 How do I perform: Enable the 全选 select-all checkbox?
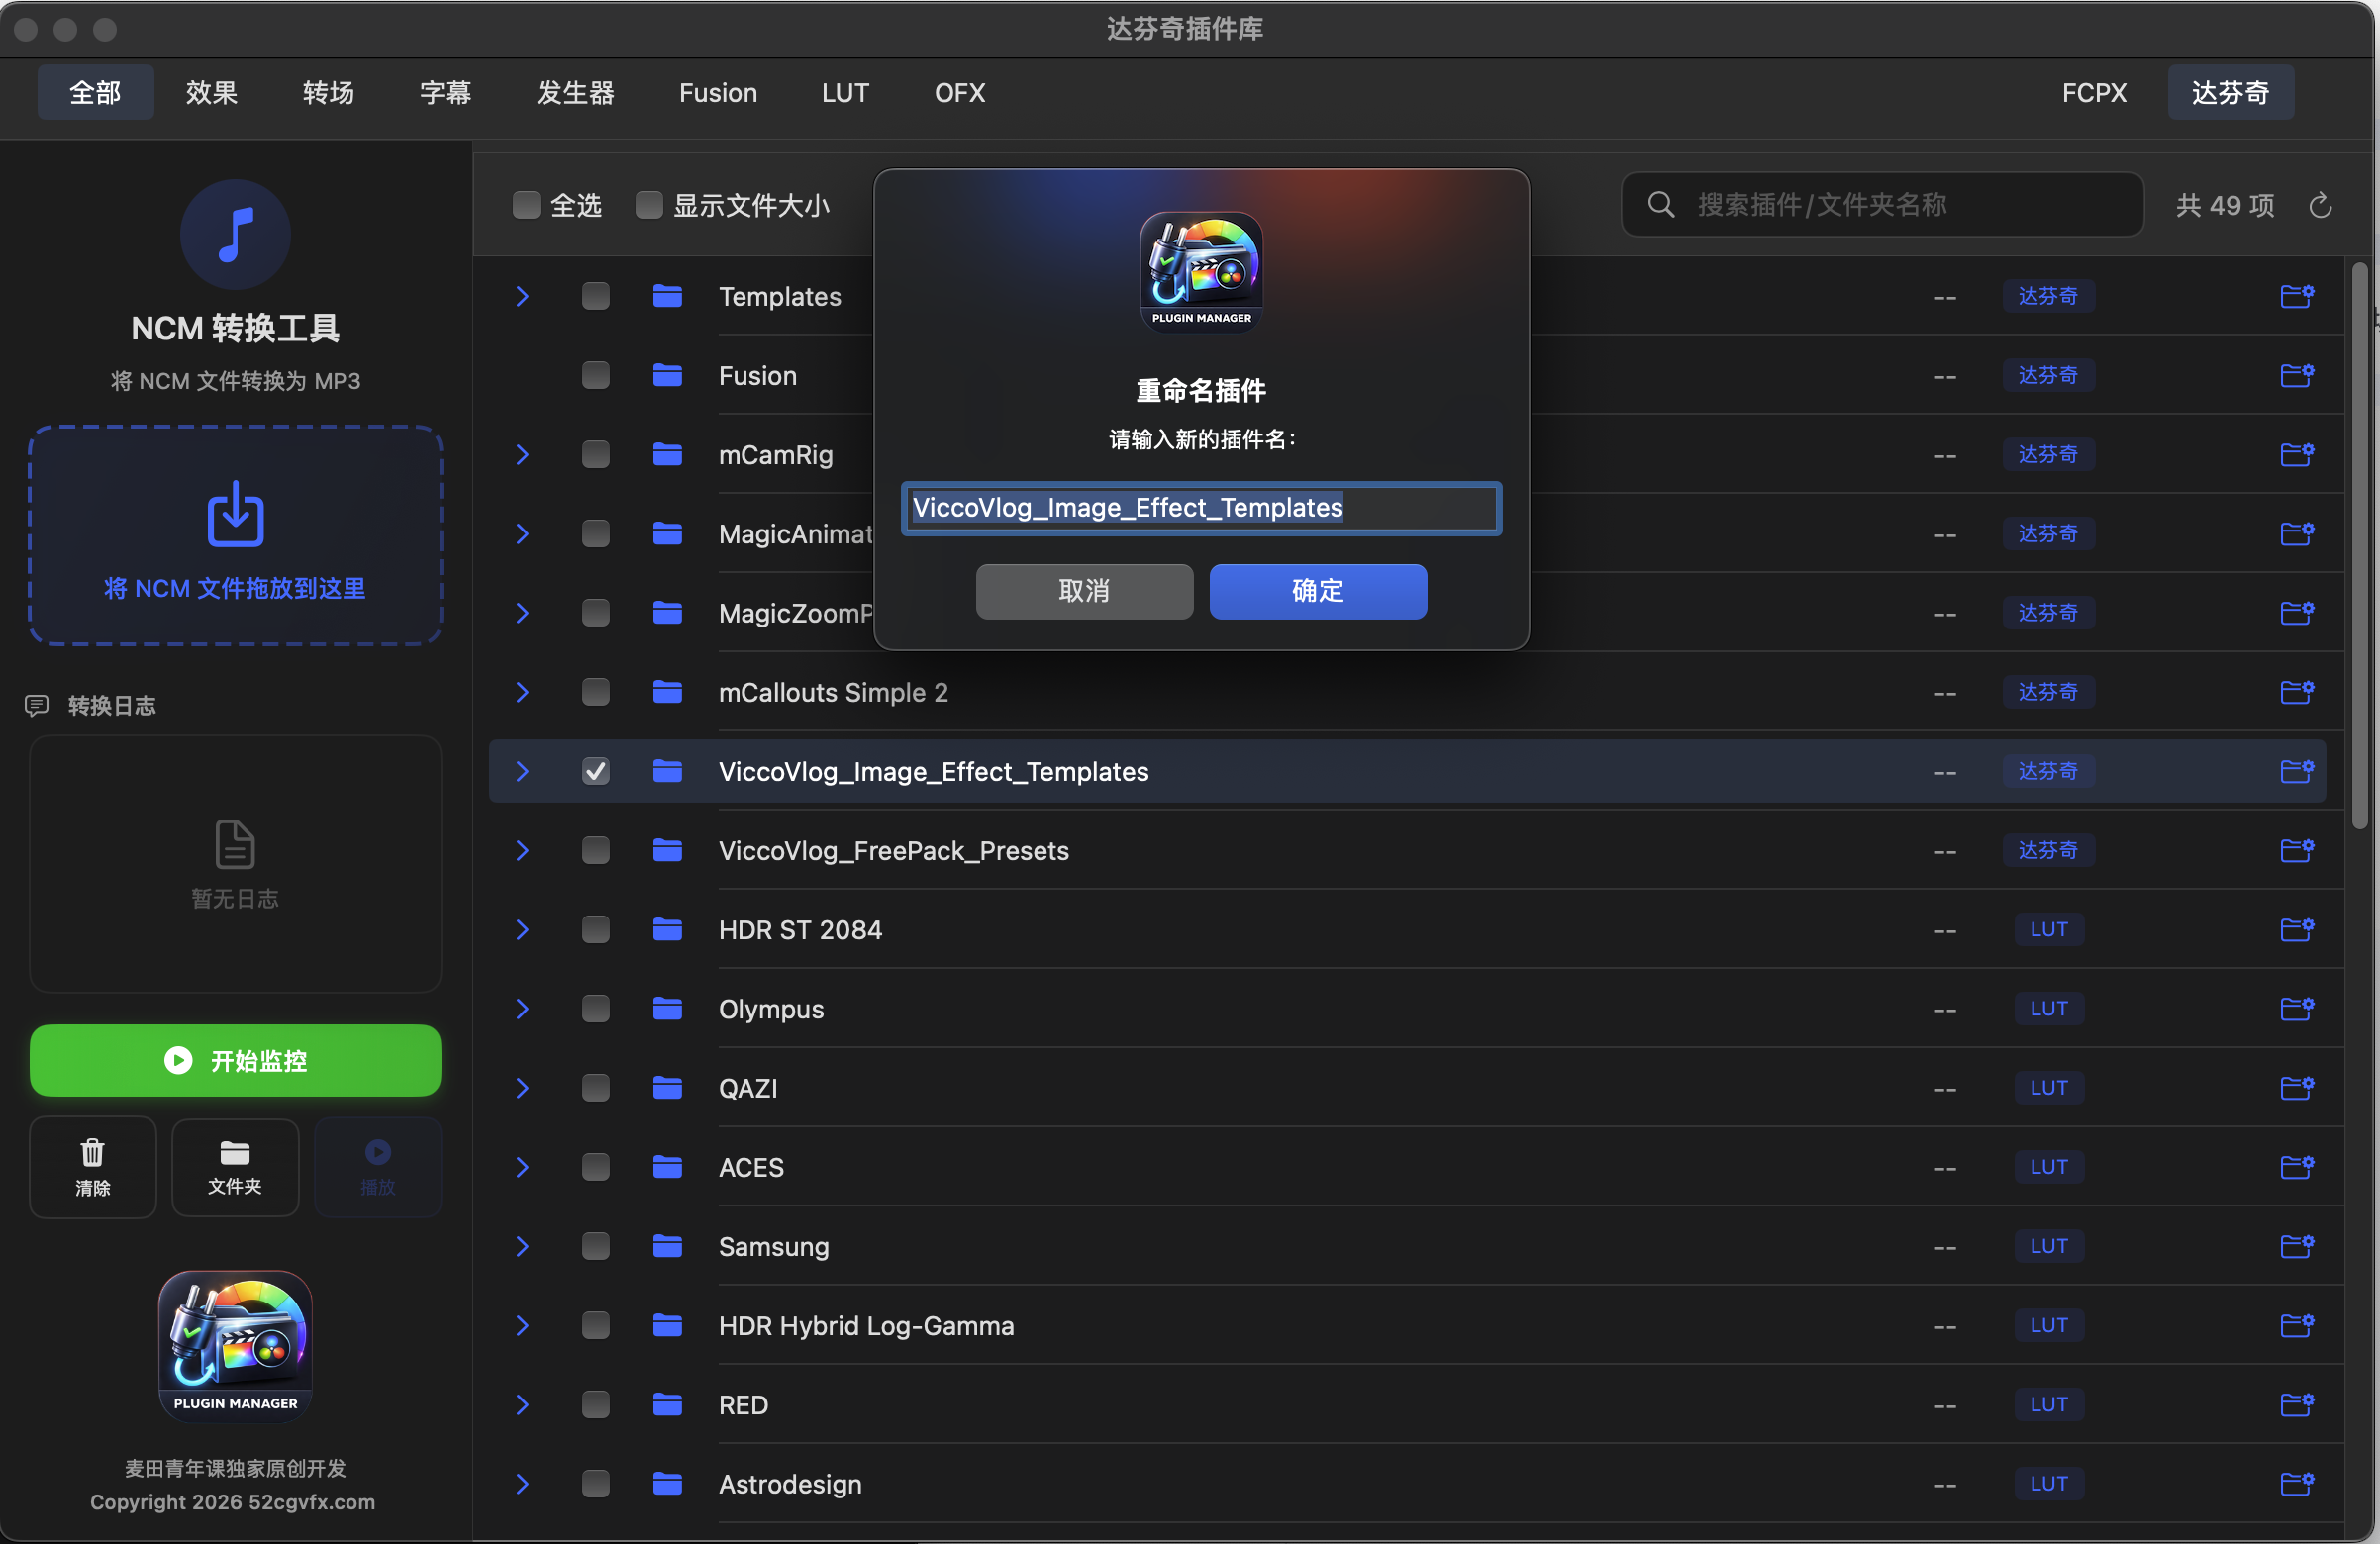pos(526,205)
